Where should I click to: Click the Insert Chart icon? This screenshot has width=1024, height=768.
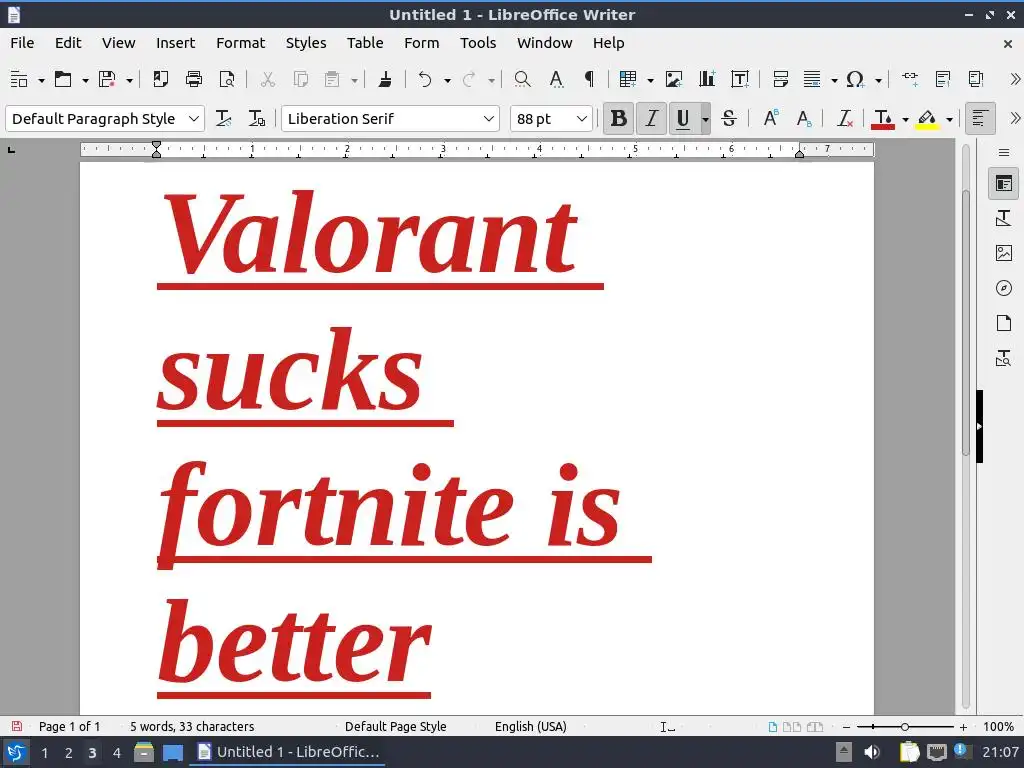point(707,80)
